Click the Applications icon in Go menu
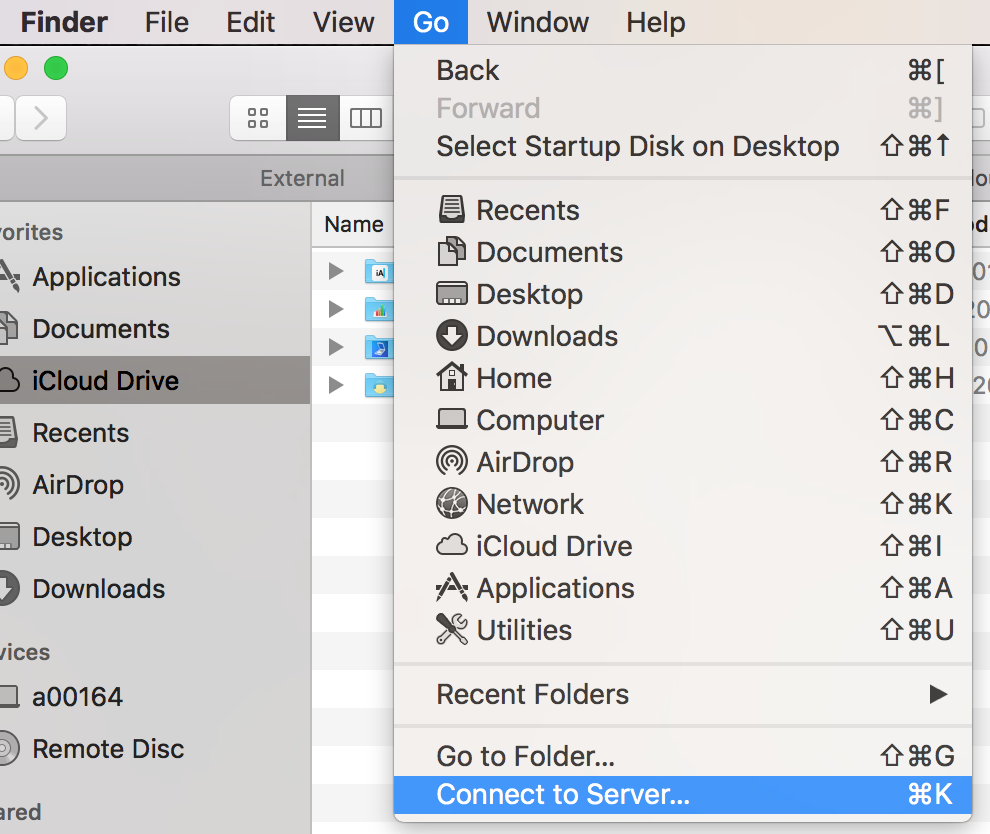Viewport: 990px width, 834px height. pos(451,587)
